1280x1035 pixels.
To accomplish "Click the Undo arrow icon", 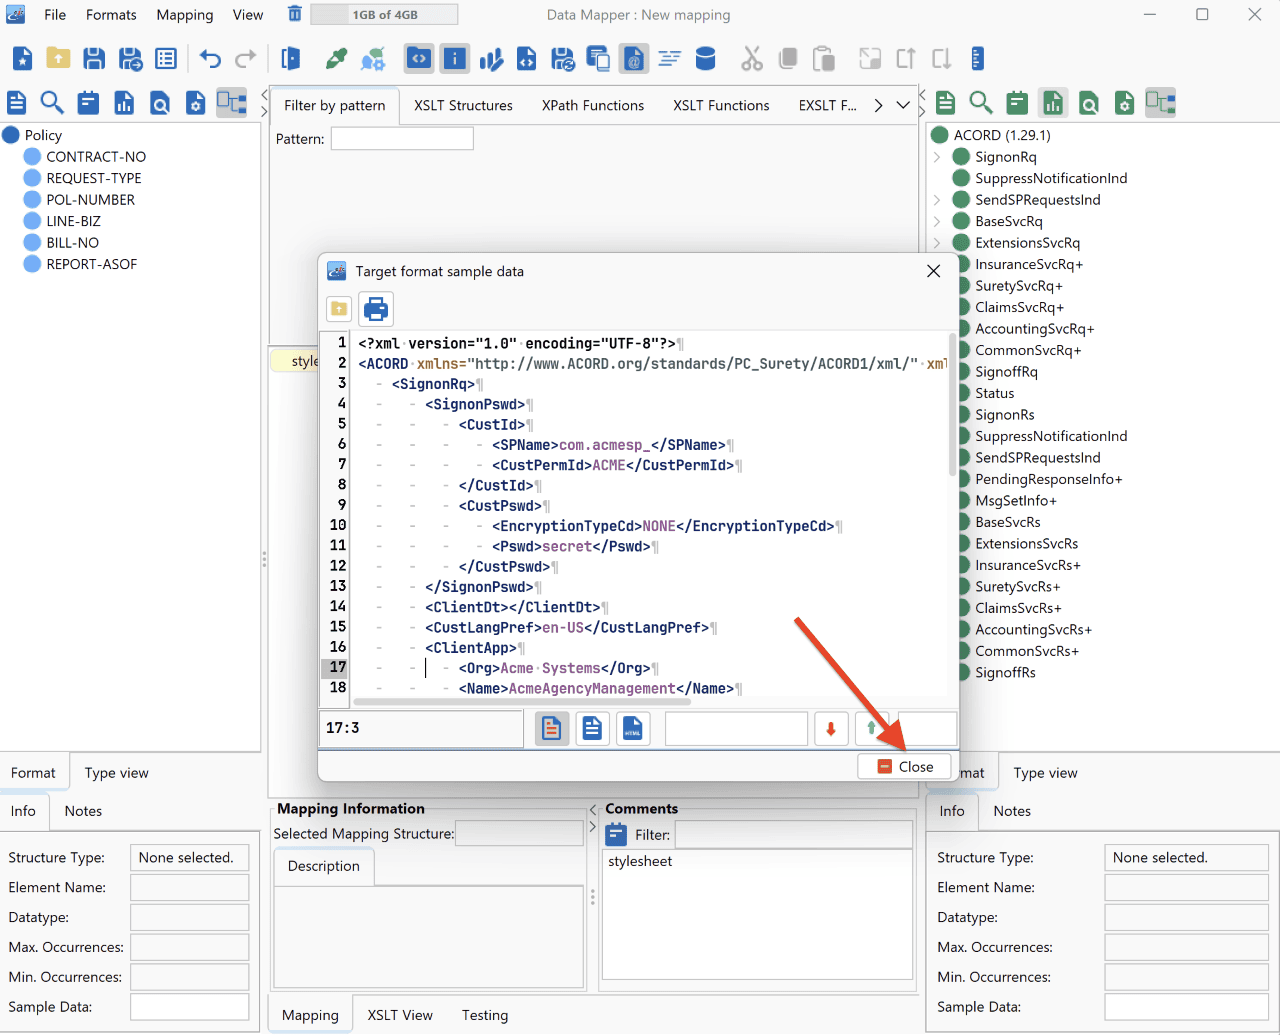I will coord(210,59).
